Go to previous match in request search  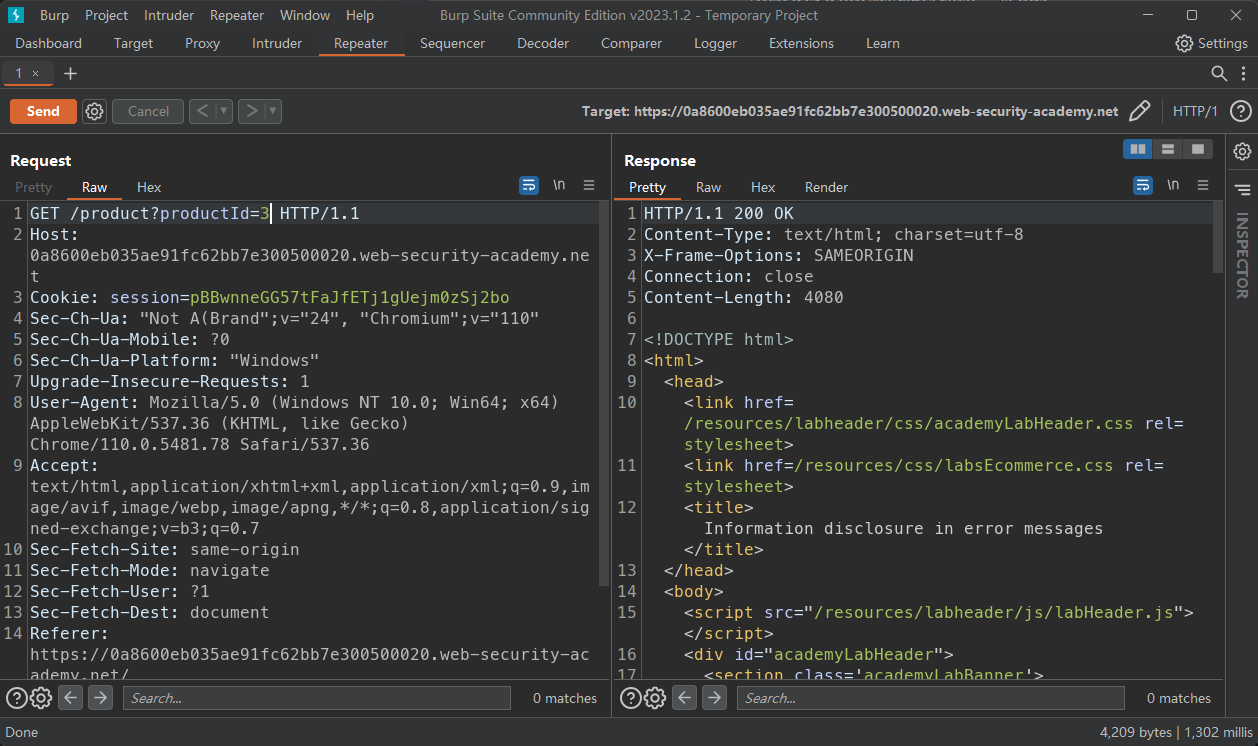pyautogui.click(x=70, y=698)
